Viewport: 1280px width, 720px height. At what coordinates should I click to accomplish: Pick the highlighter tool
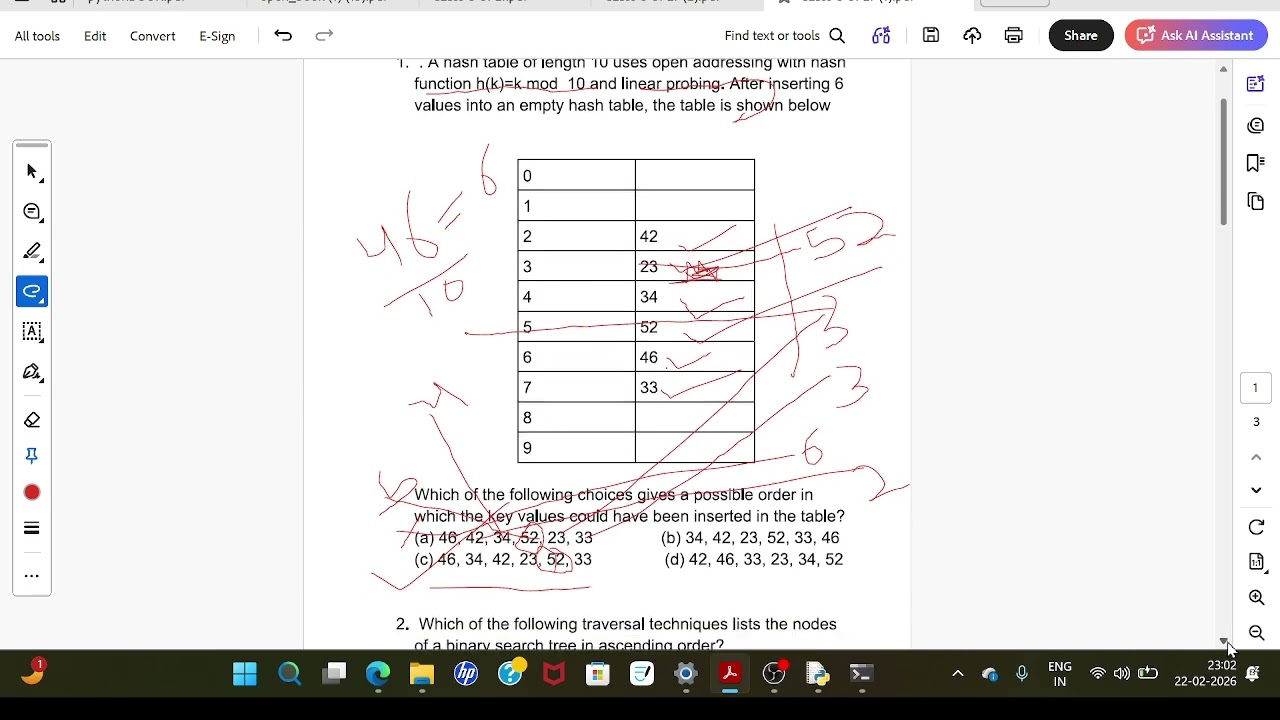click(32, 252)
